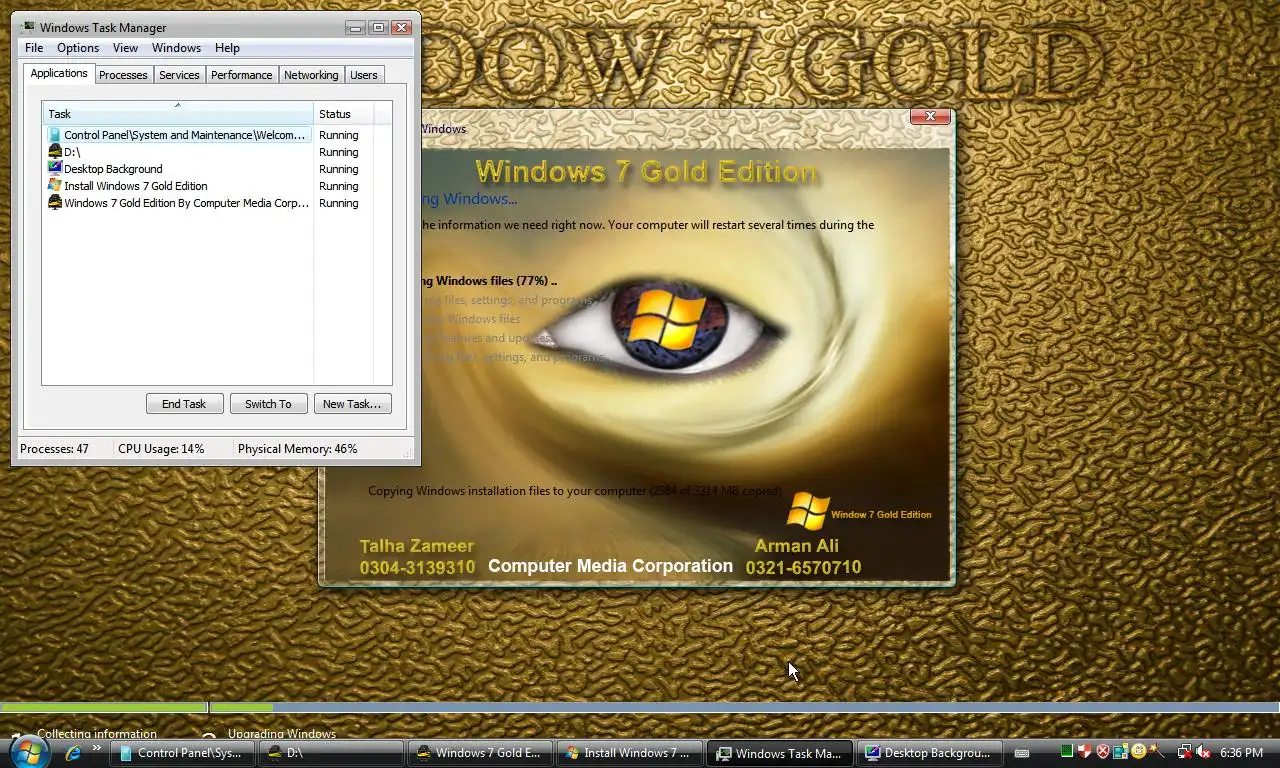Click the Physical Memory: 46% status entry
This screenshot has height=768, width=1280.
(297, 449)
